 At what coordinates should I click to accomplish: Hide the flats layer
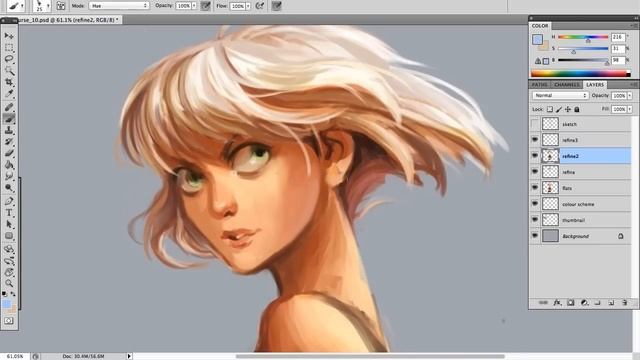[535, 188]
